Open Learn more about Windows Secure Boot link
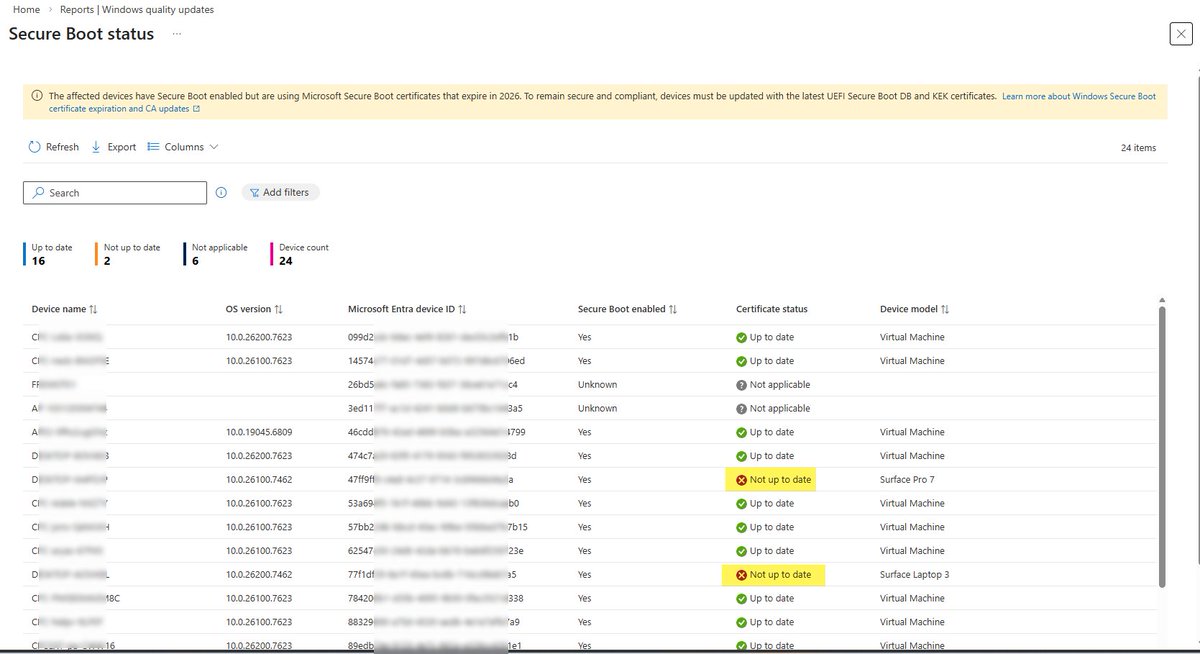Viewport: 1200px width, 654px height. 1079,96
